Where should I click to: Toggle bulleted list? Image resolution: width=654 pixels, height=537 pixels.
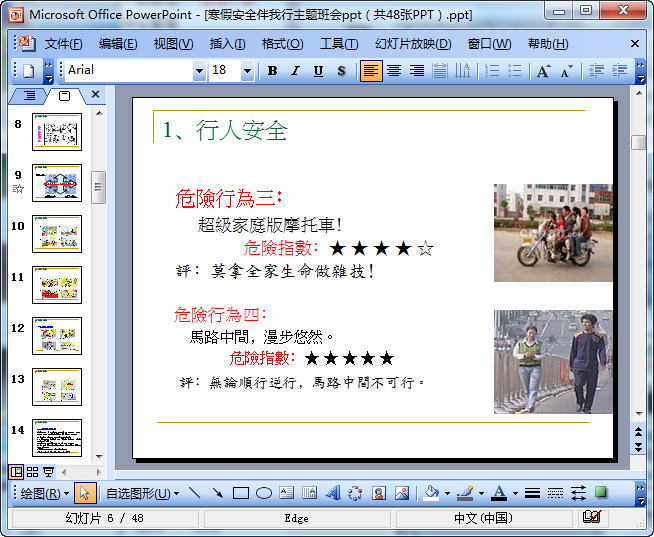click(x=515, y=71)
